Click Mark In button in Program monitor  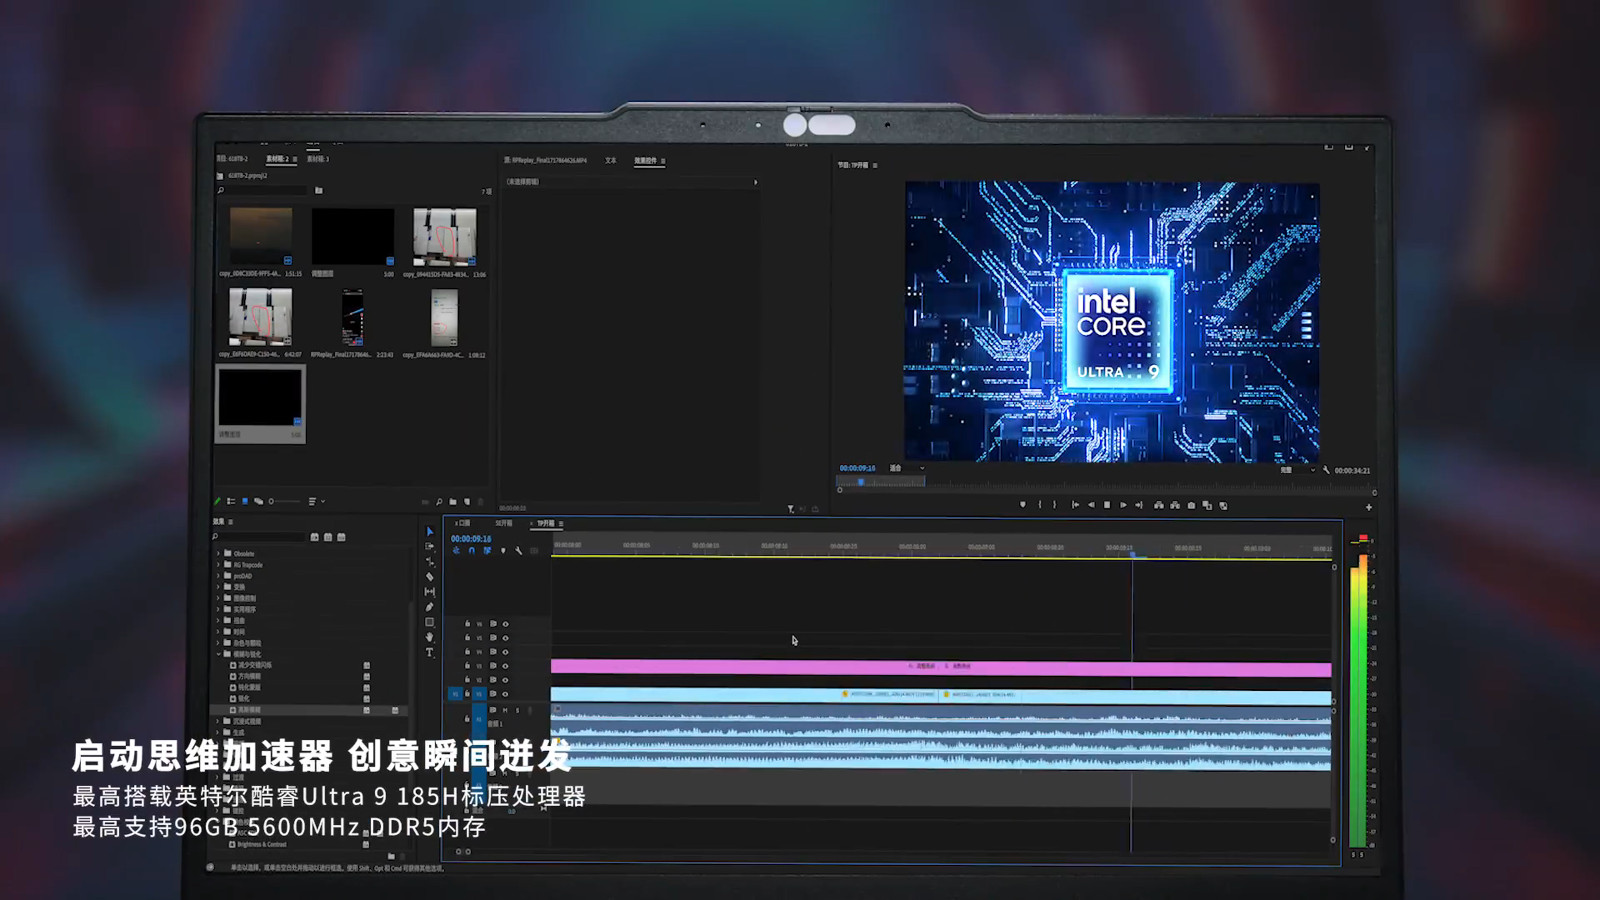(1040, 505)
